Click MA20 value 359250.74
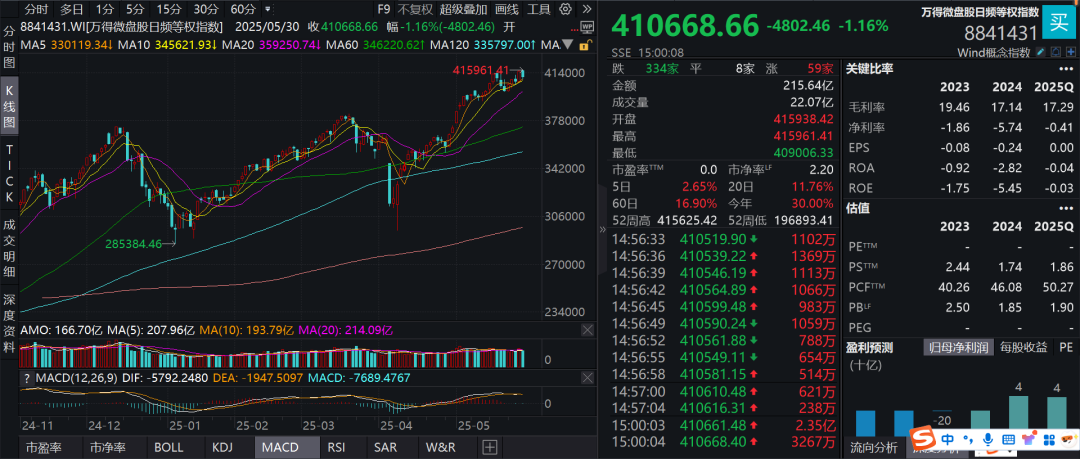The image size is (1080, 459). (x=290, y=45)
